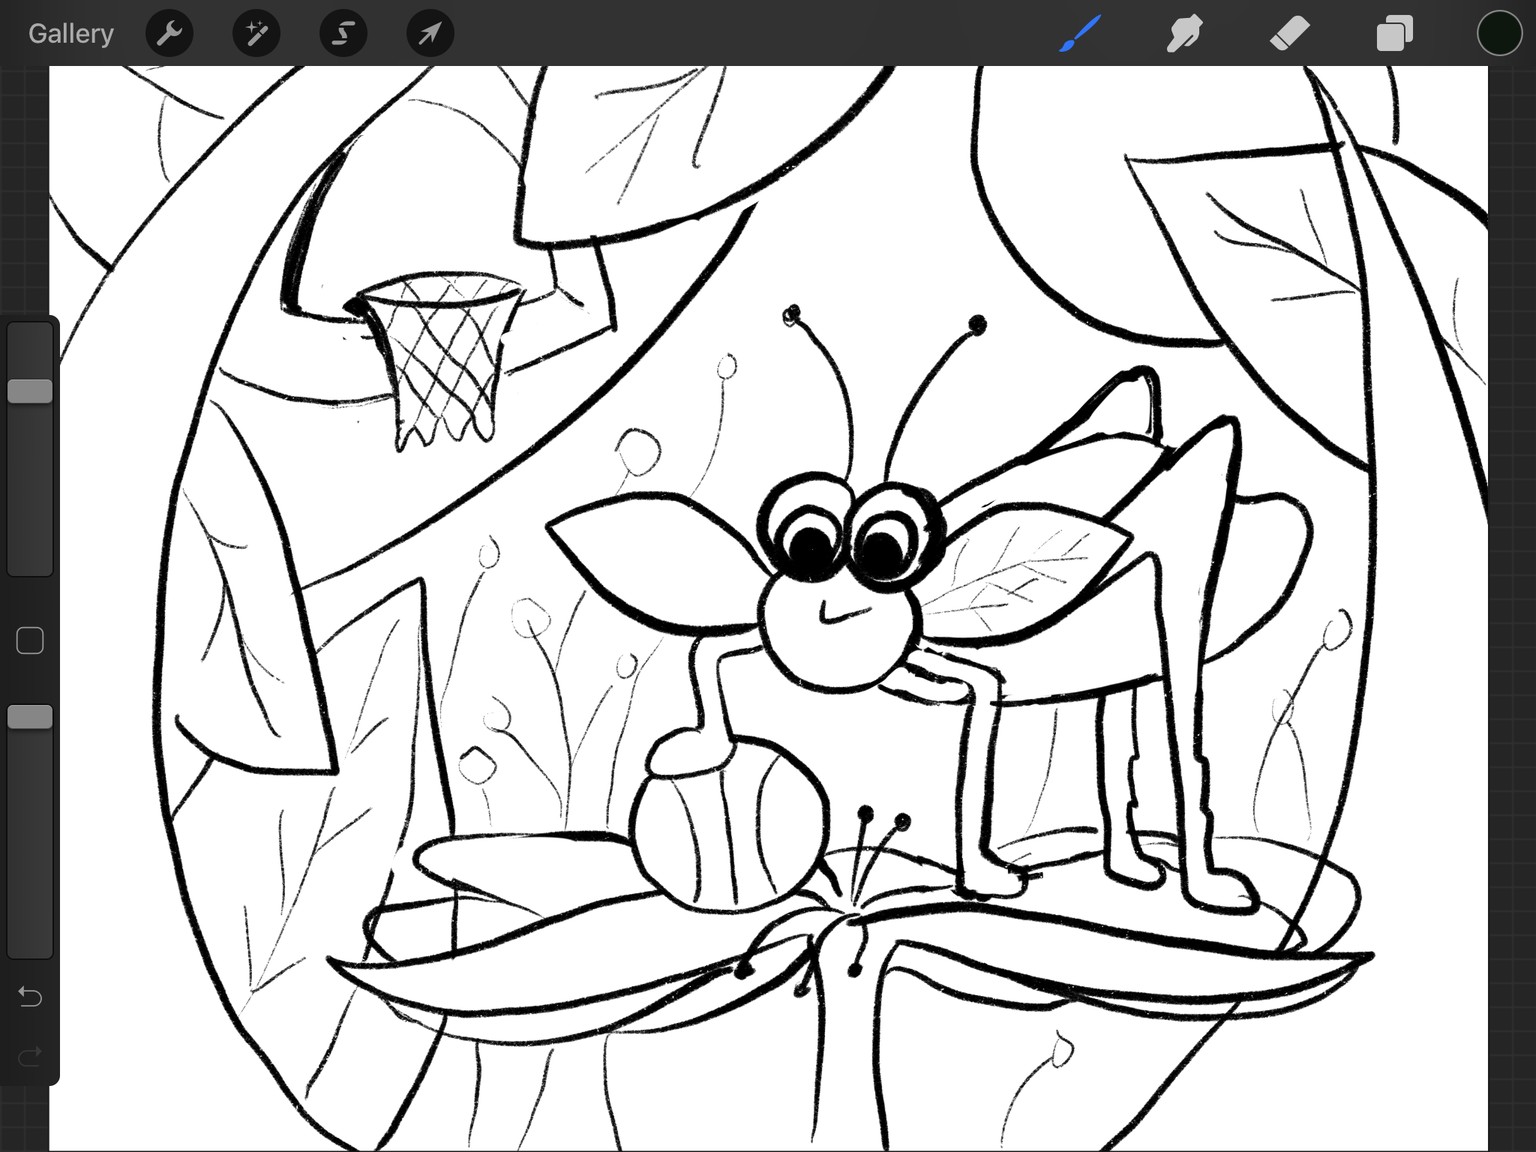Select the Selection S-ribbon tool
Viewport: 1536px width, 1152px height.
click(343, 34)
